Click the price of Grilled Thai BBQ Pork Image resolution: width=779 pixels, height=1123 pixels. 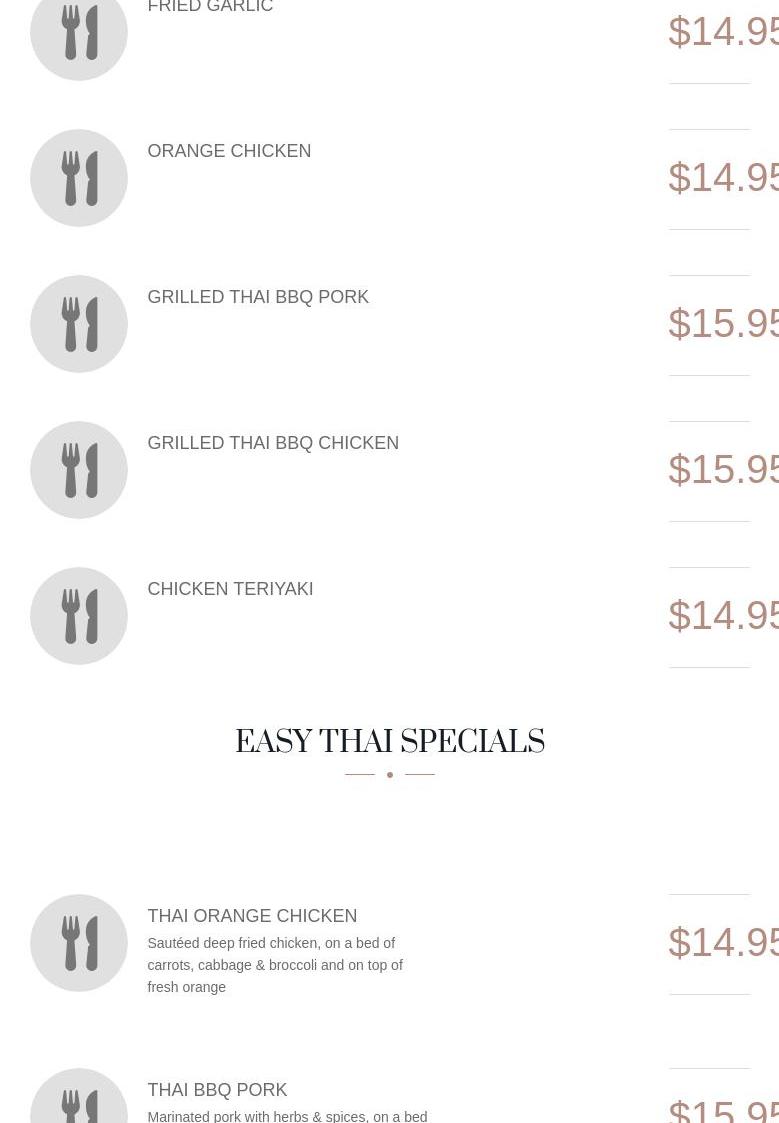(x=723, y=324)
